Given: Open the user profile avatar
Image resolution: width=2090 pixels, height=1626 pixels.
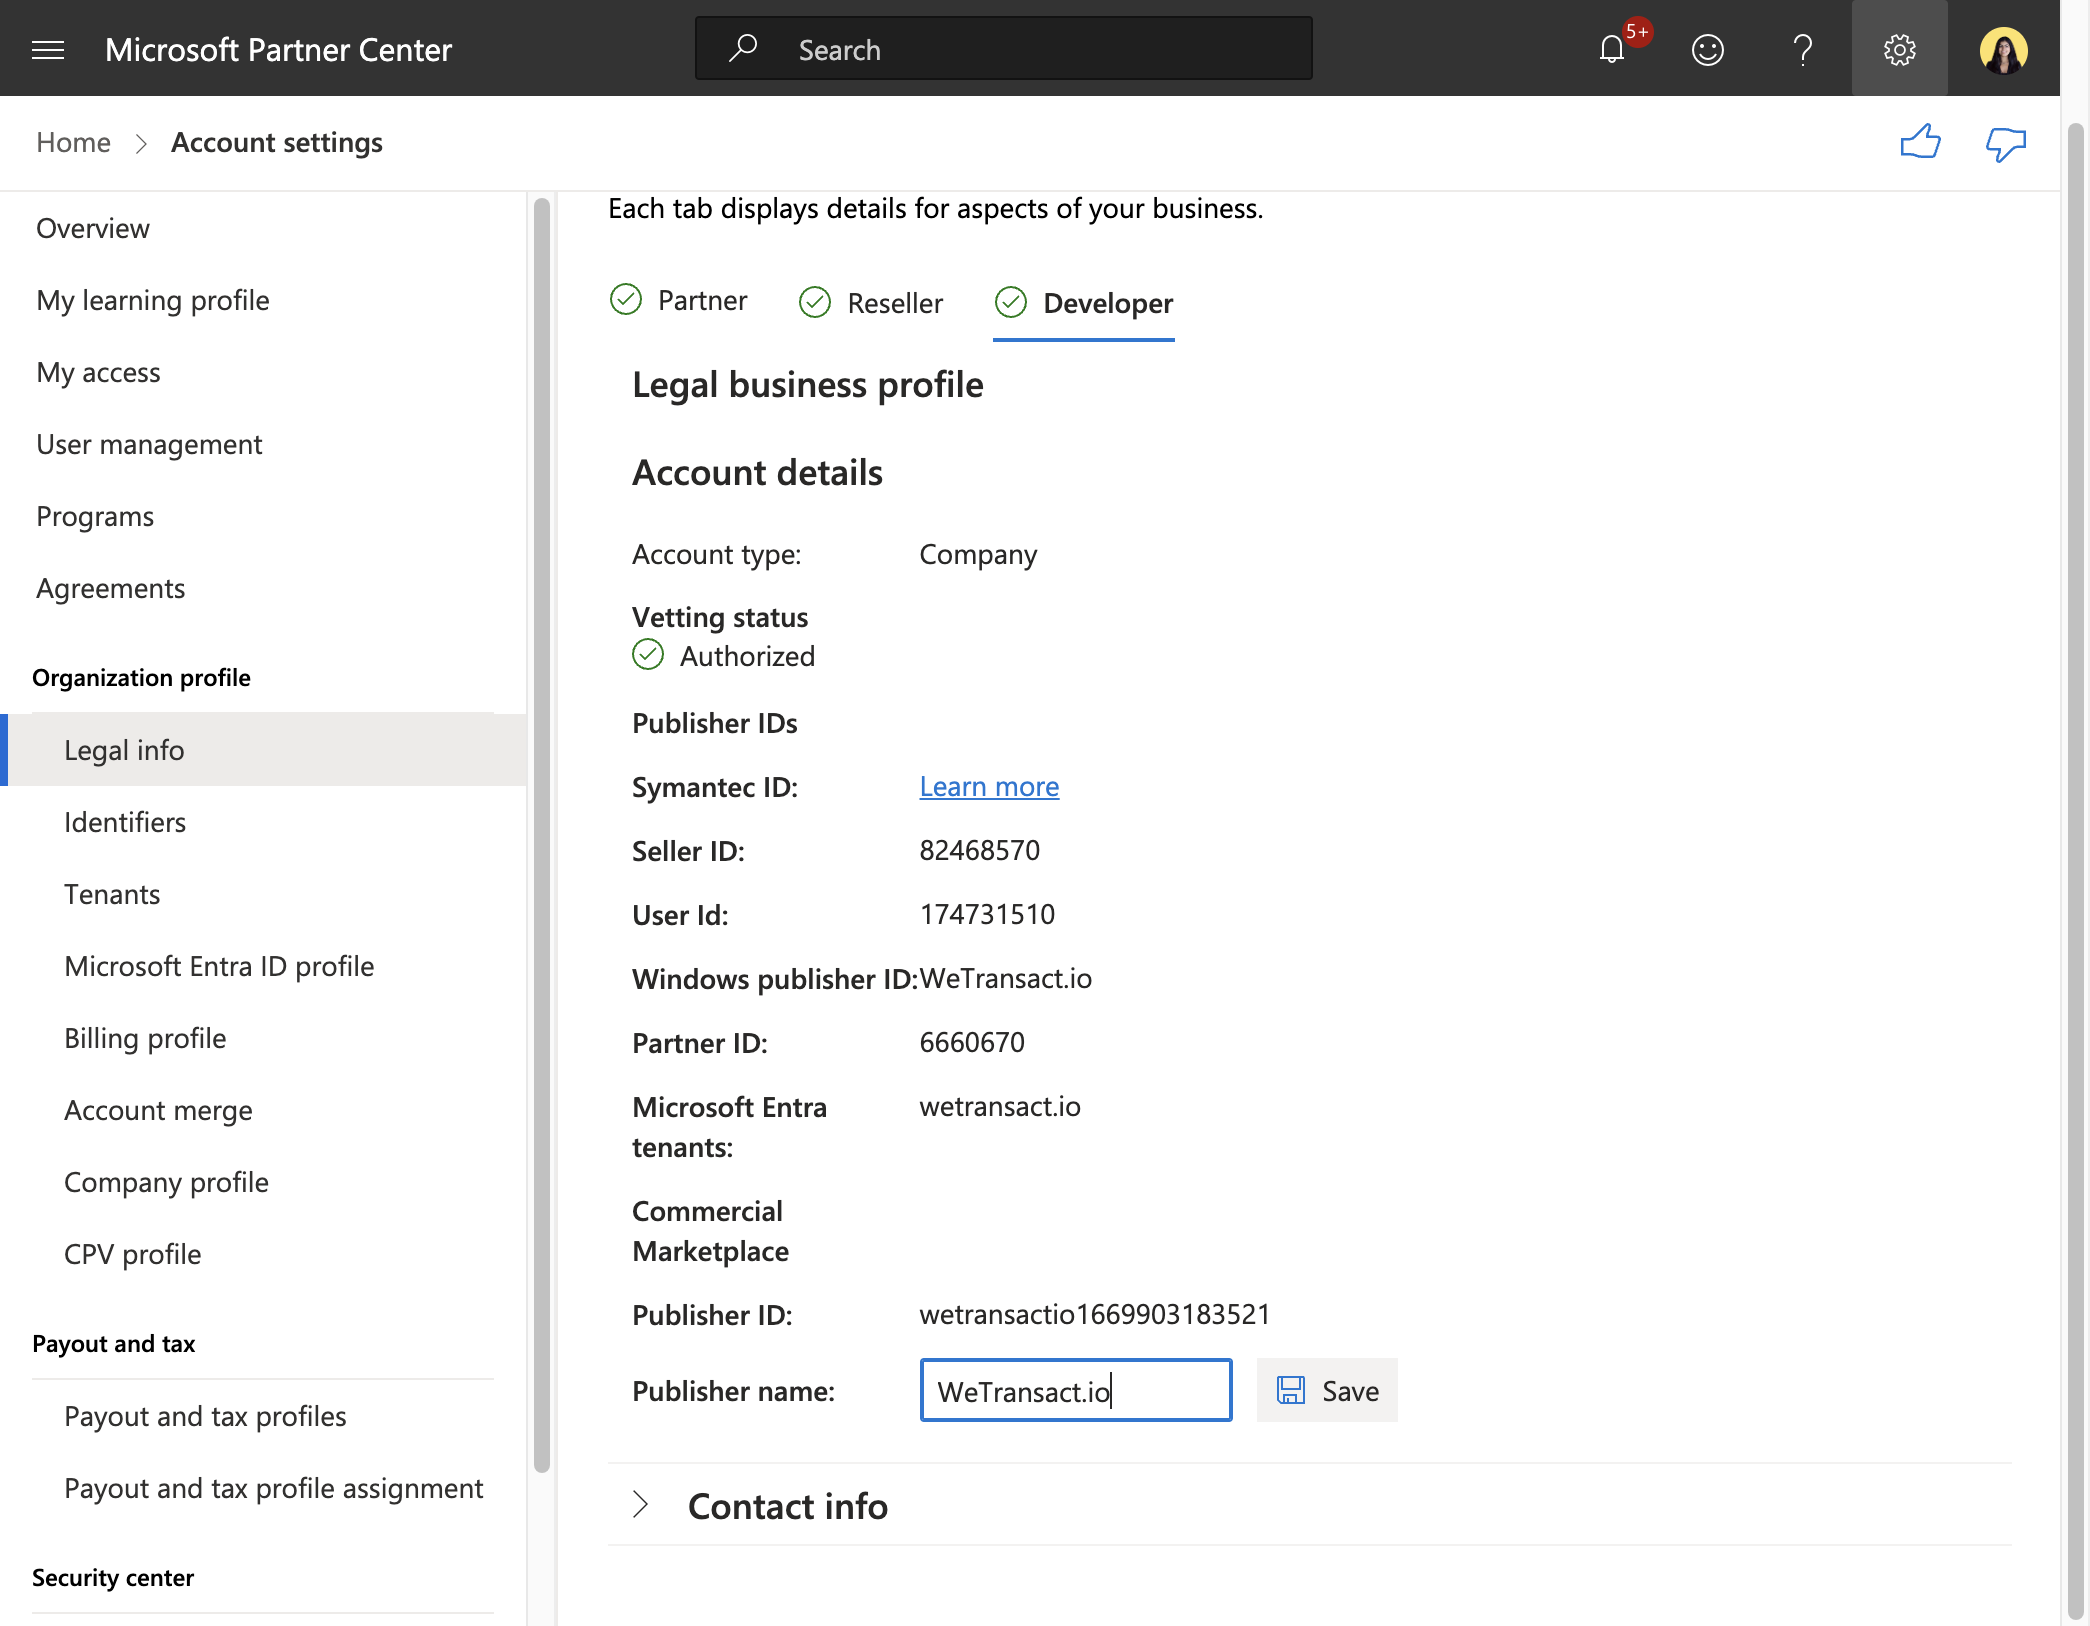Looking at the screenshot, I should coord(2003,50).
